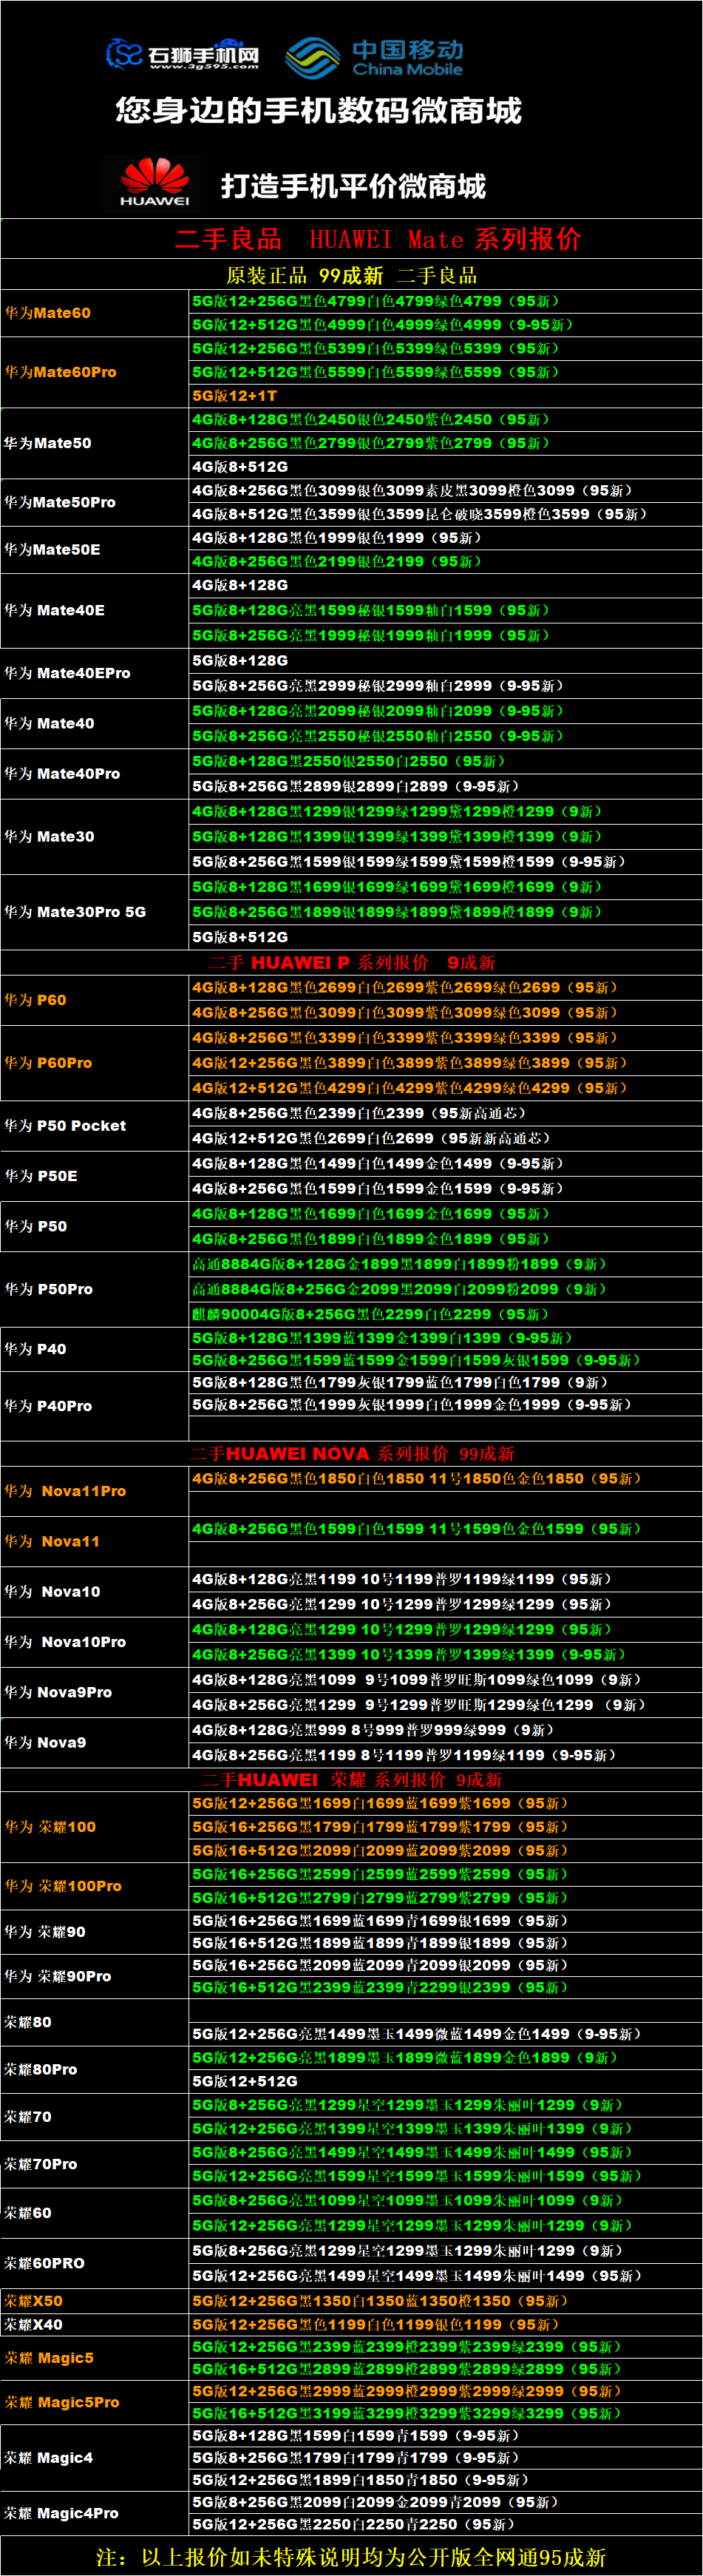The width and height of the screenshot is (703, 2576).
Task: Select the 华为 Mate40EPro model cell
Action: [x=95, y=673]
